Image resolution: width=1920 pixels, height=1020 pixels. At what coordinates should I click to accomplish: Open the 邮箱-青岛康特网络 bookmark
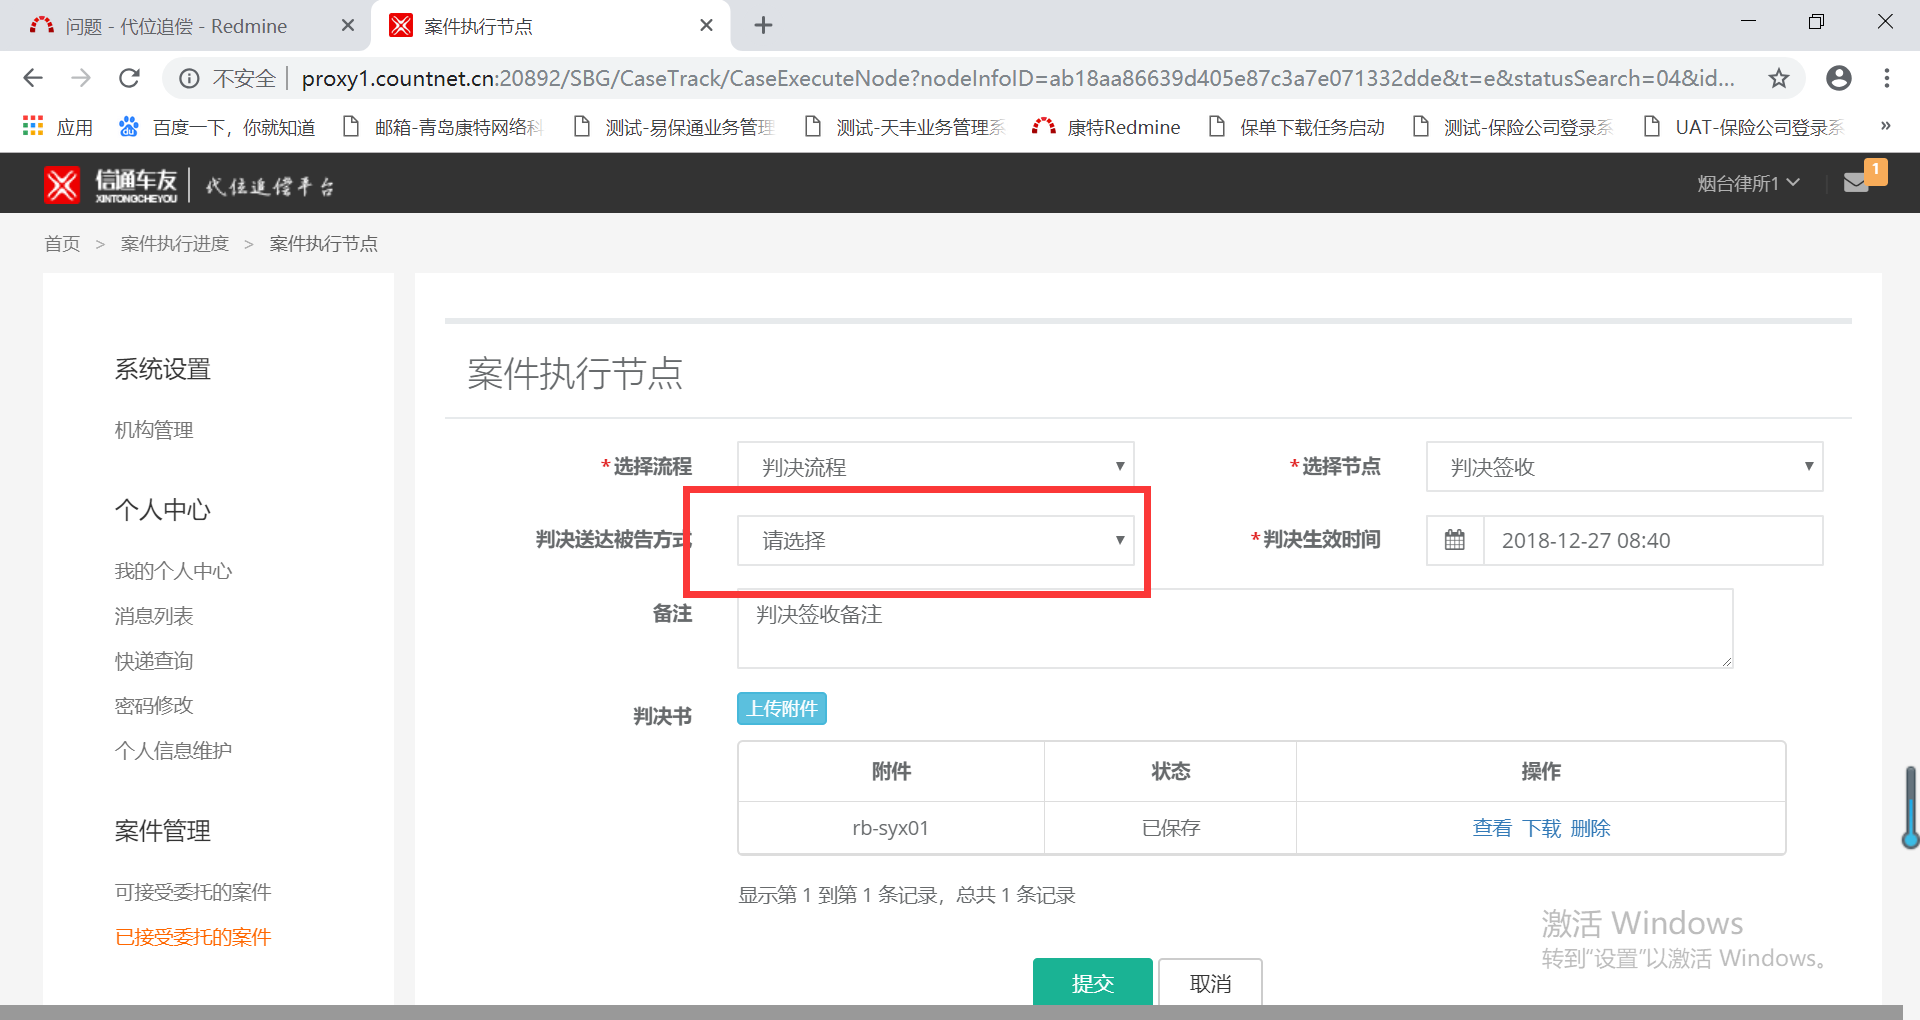point(443,127)
